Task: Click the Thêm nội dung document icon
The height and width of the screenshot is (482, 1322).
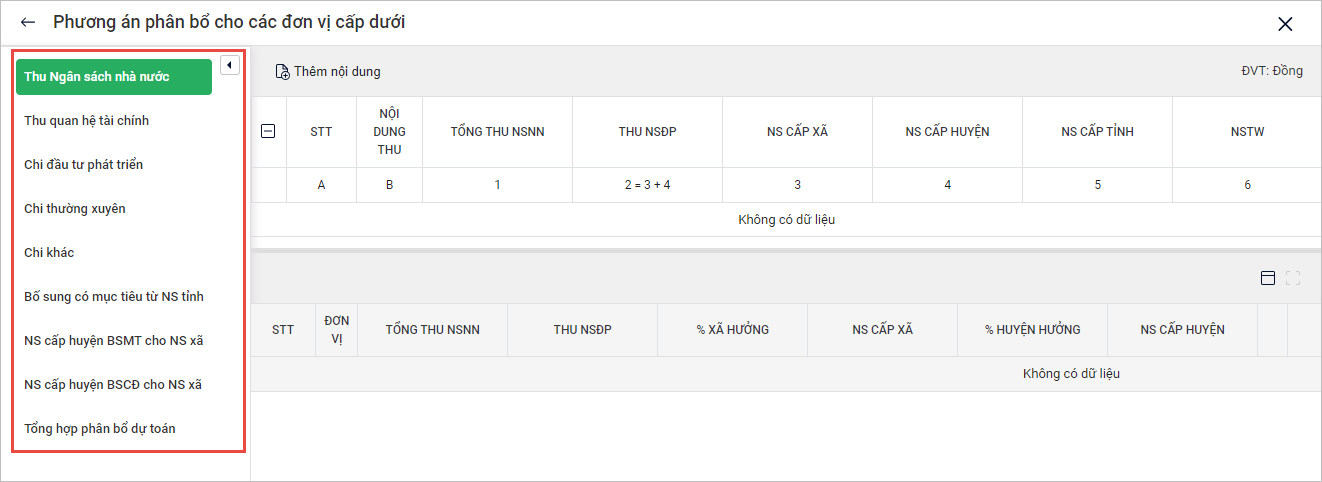Action: tap(282, 72)
